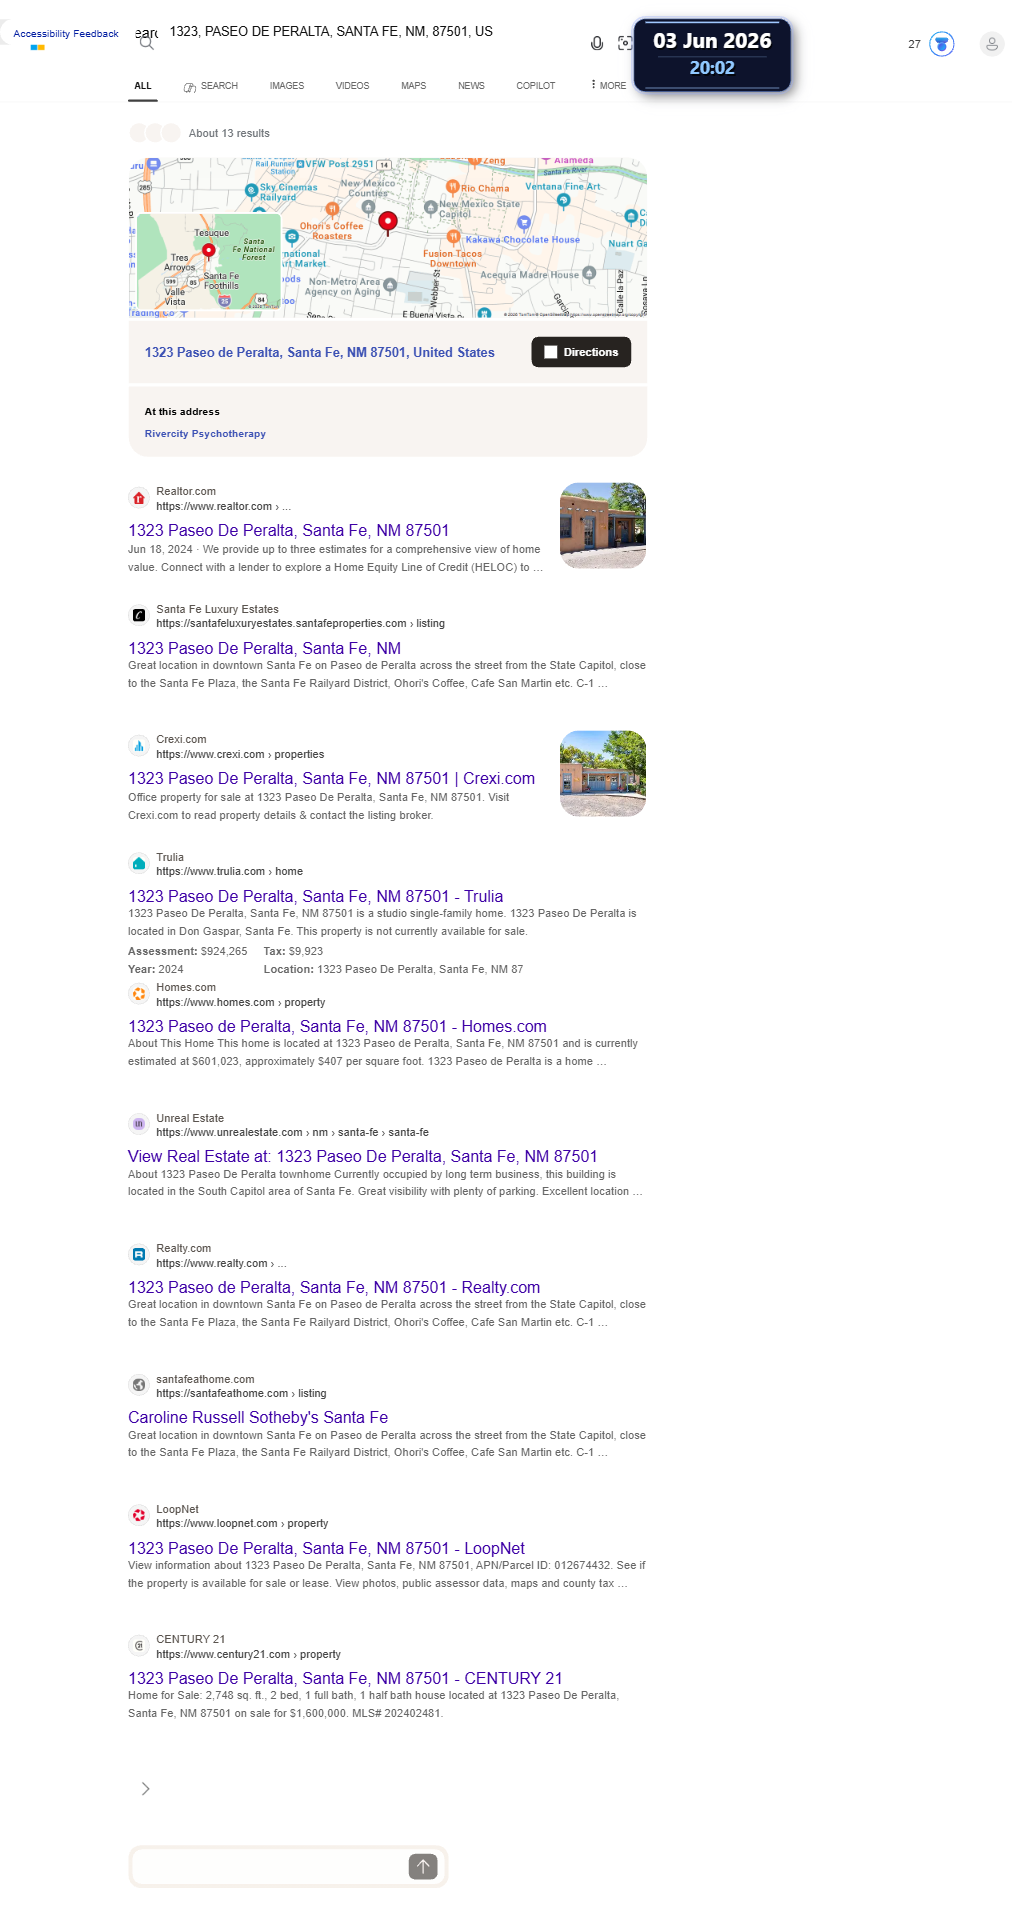The image size is (1012, 1921).
Task: Open Crexi.com listing result title
Action: 331,778
